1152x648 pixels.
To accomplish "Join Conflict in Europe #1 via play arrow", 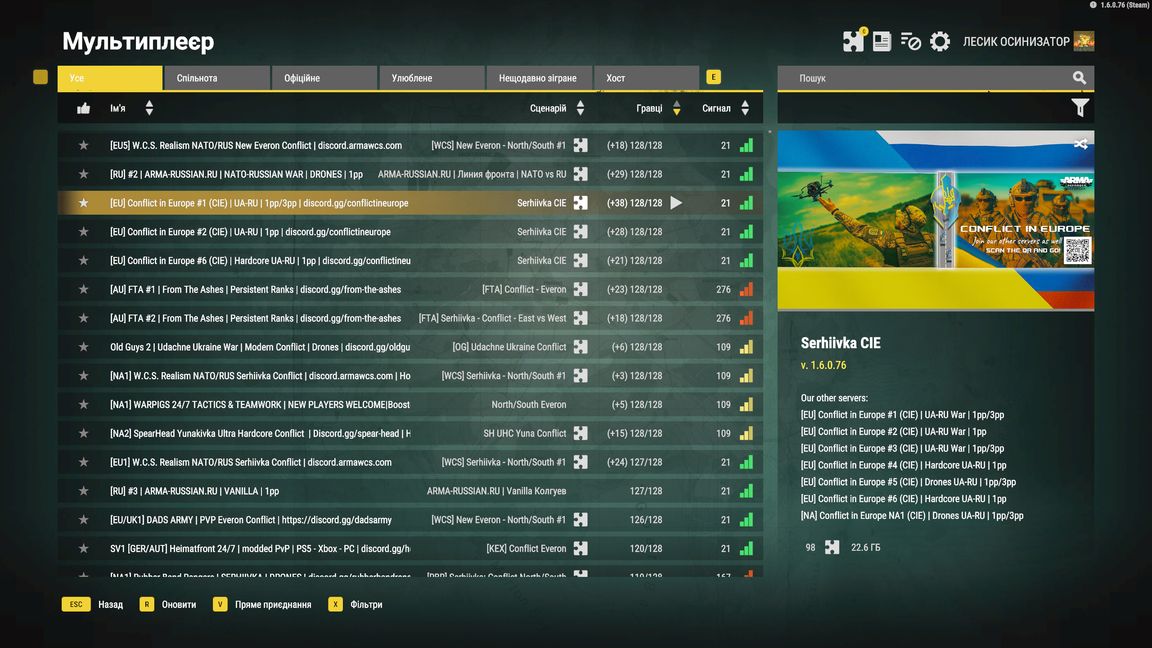I will click(x=676, y=203).
